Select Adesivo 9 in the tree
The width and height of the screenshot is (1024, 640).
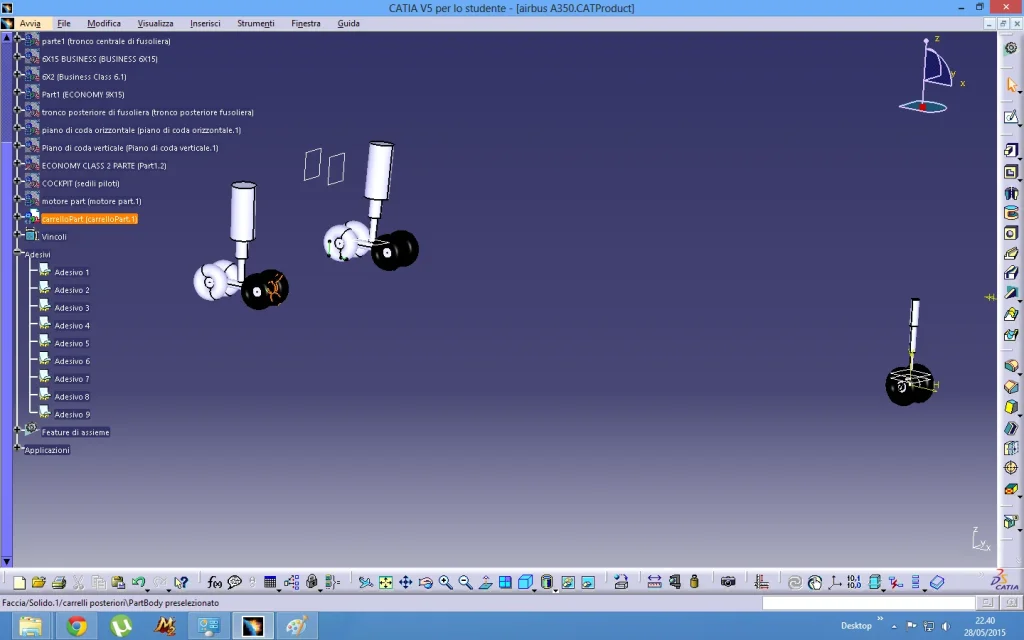click(x=72, y=415)
